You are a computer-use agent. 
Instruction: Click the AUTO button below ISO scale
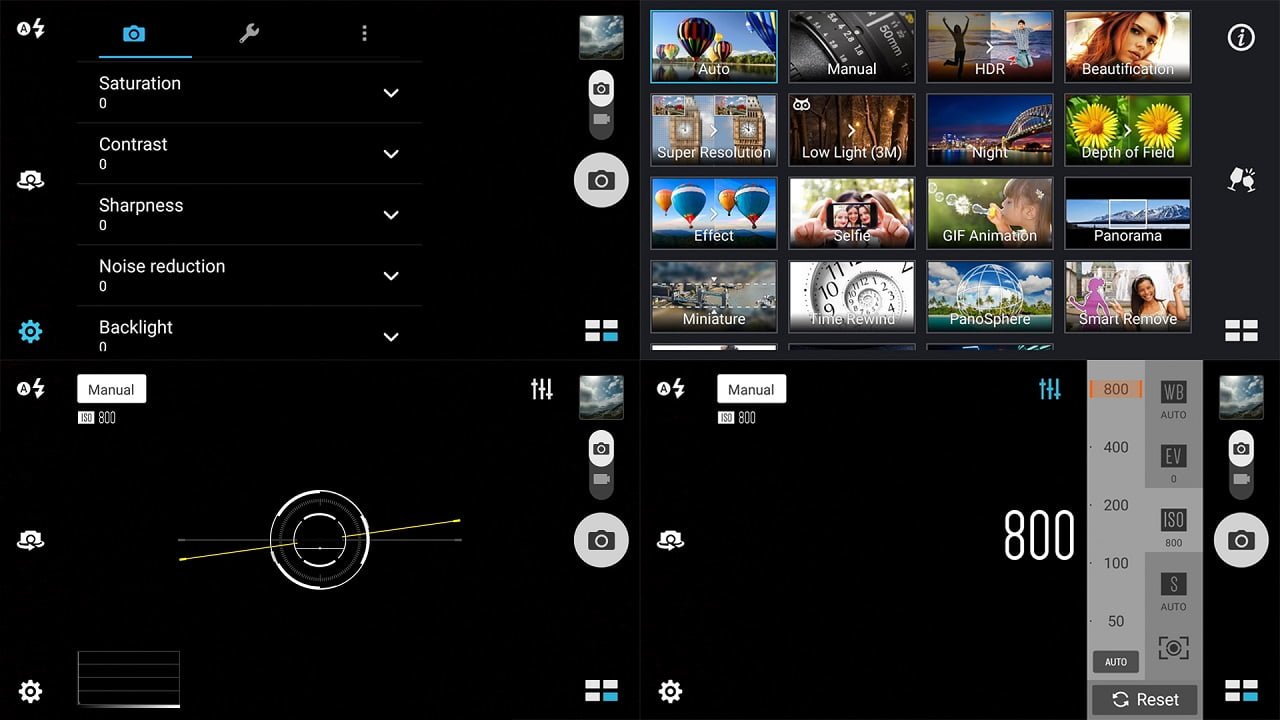click(1115, 662)
